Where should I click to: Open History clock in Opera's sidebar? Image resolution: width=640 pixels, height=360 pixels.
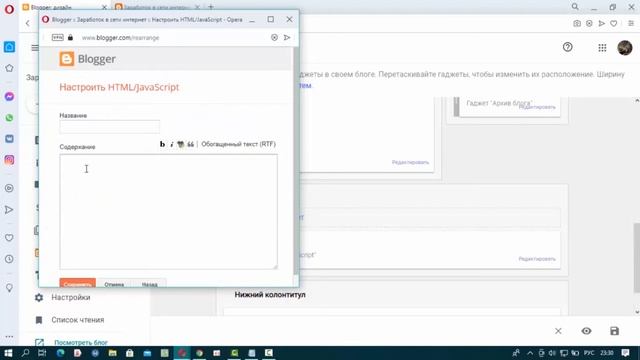click(x=9, y=259)
